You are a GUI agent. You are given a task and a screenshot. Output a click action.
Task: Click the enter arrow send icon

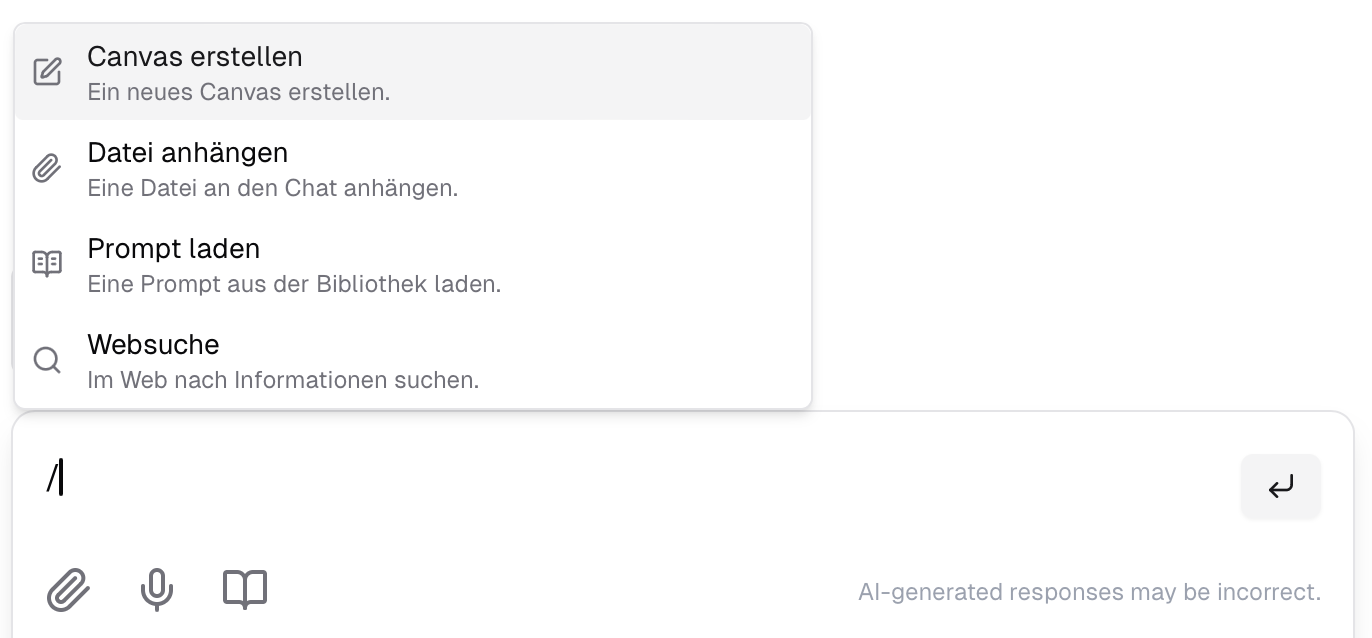[1280, 486]
